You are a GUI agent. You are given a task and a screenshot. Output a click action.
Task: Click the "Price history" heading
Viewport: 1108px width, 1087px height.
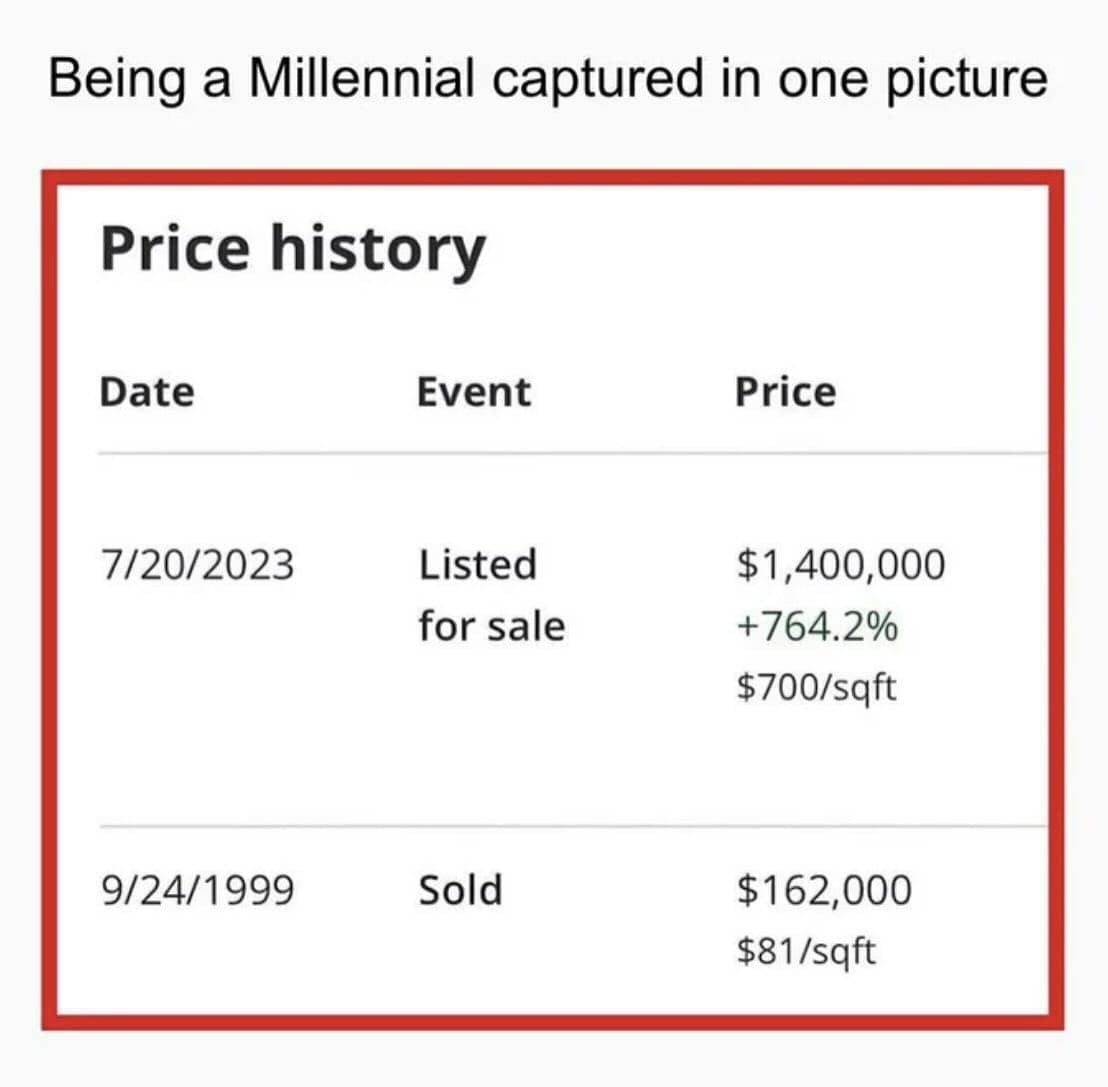(x=292, y=248)
